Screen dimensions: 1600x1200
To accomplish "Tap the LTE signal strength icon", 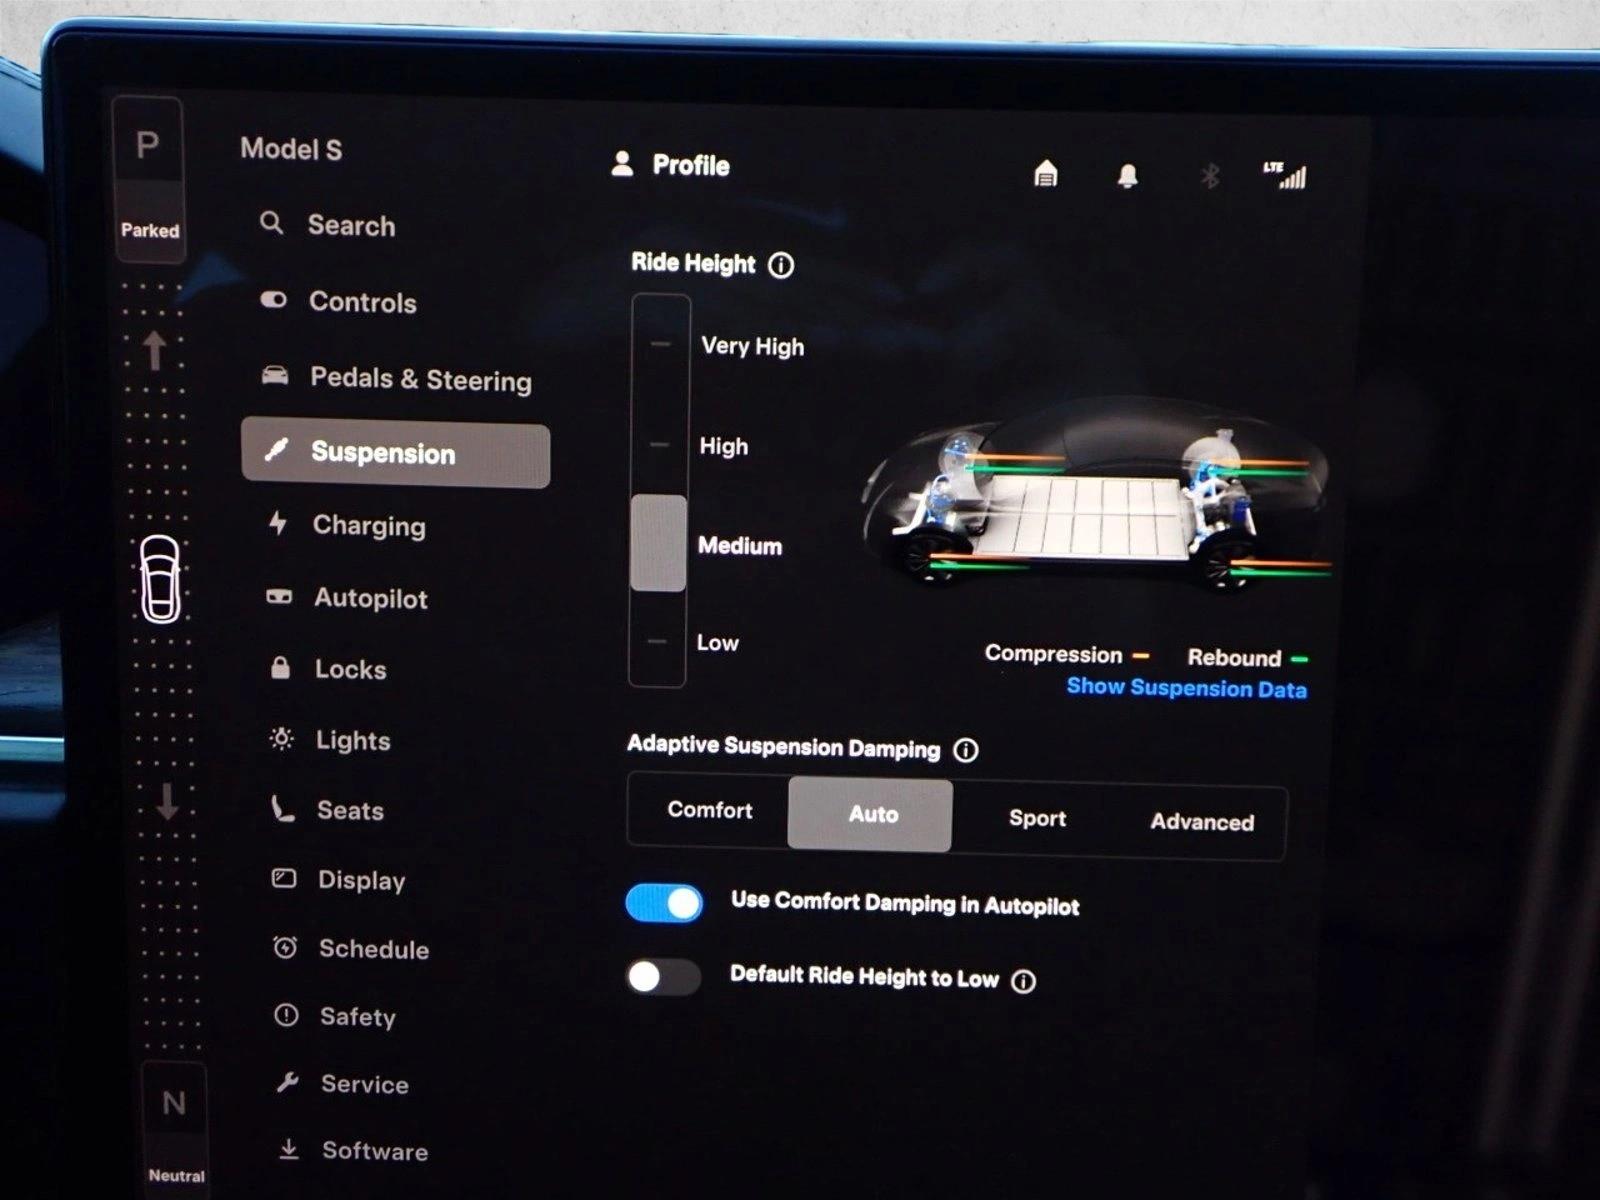I will [x=1285, y=176].
